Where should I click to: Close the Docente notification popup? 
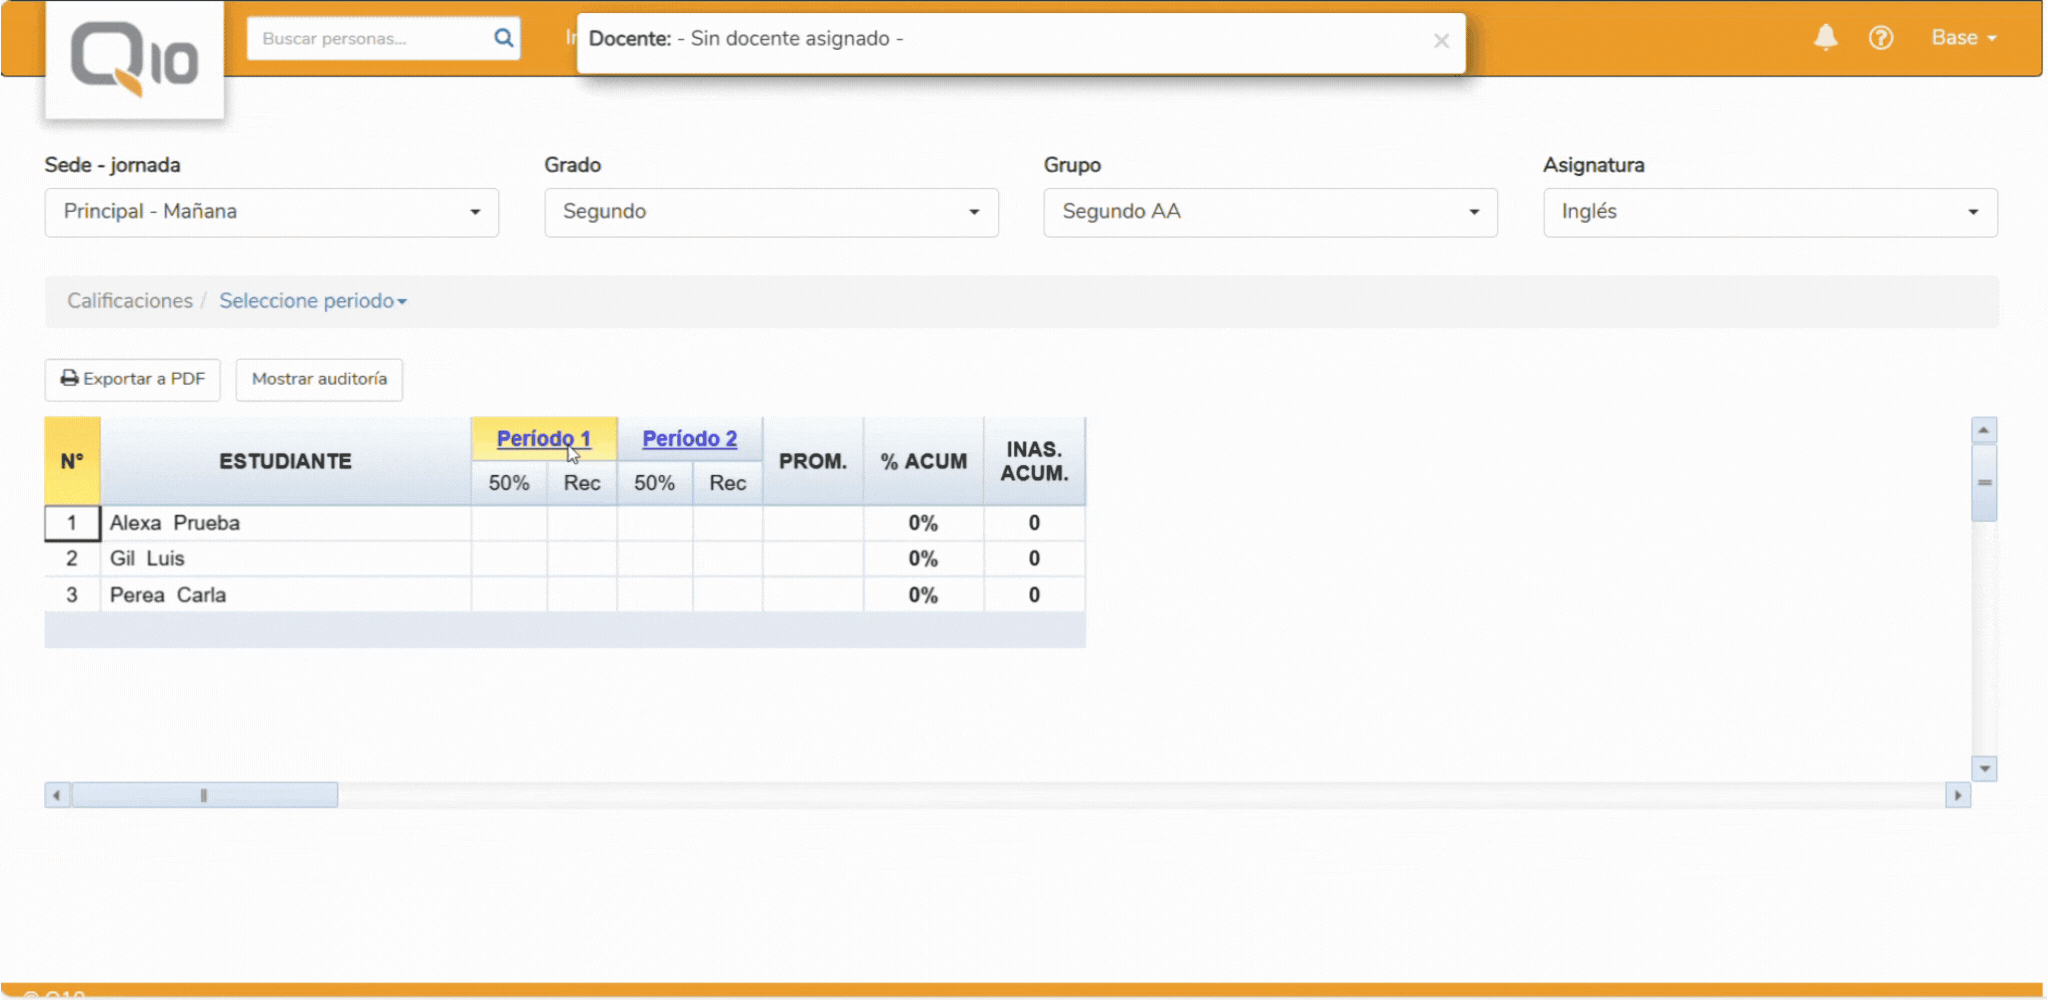coord(1441,41)
